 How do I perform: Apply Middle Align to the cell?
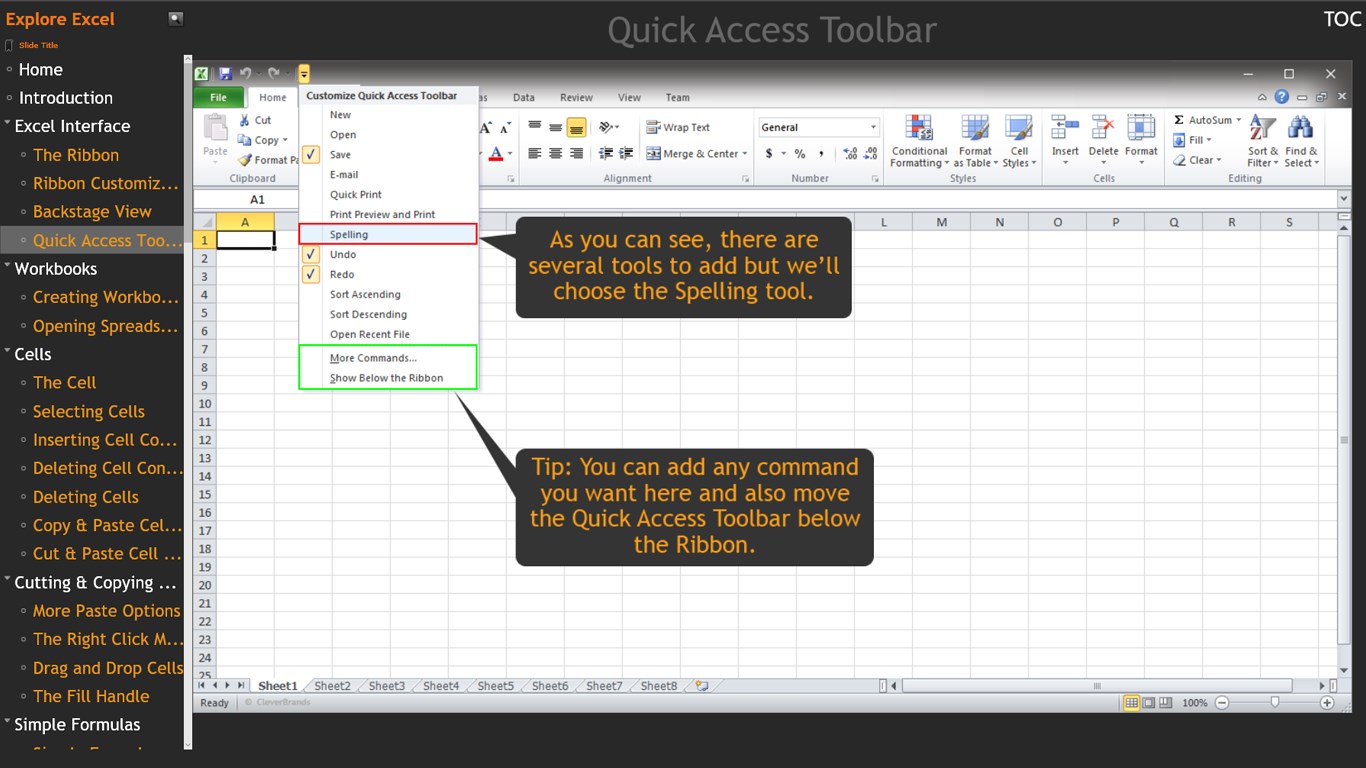555,127
